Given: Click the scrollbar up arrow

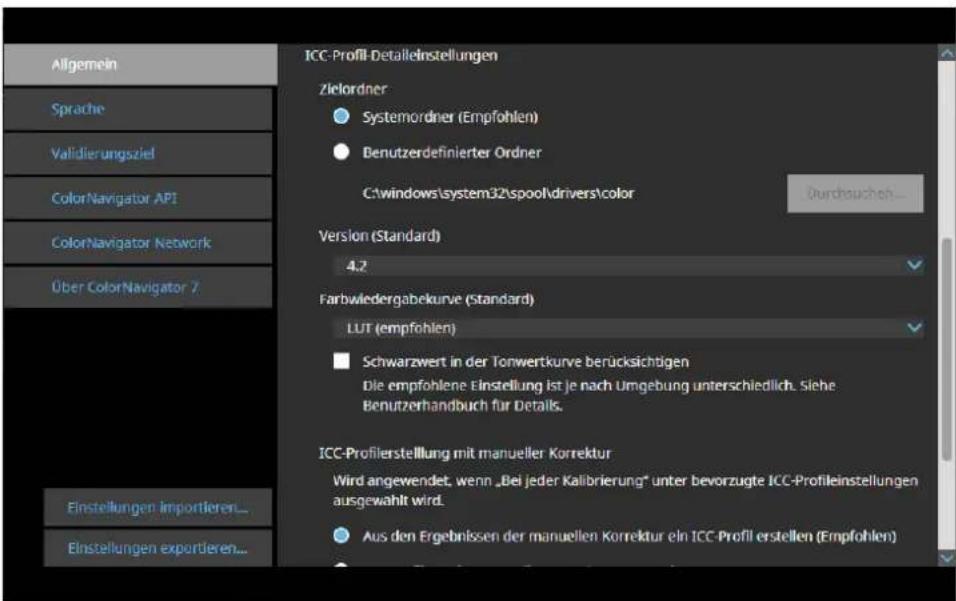Looking at the screenshot, I should click(947, 54).
